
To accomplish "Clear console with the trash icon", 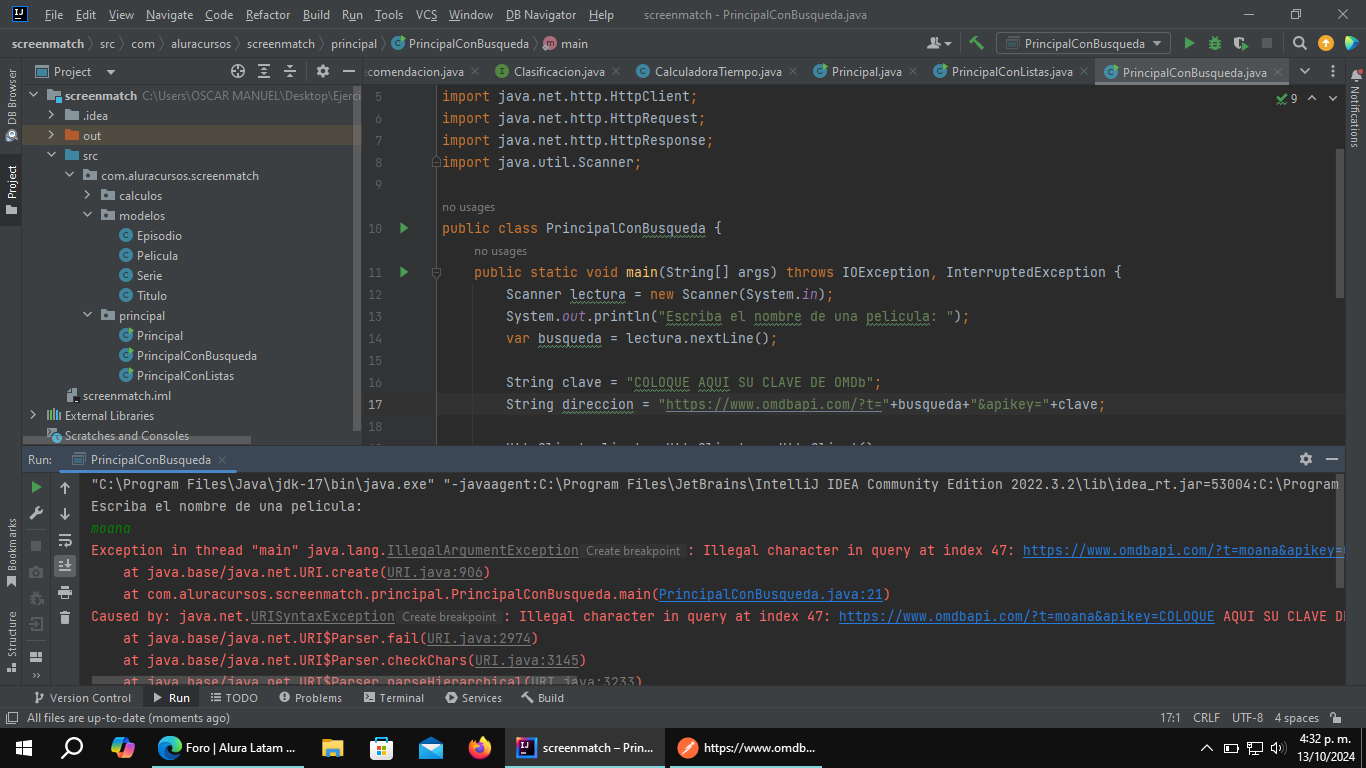I will (65, 618).
